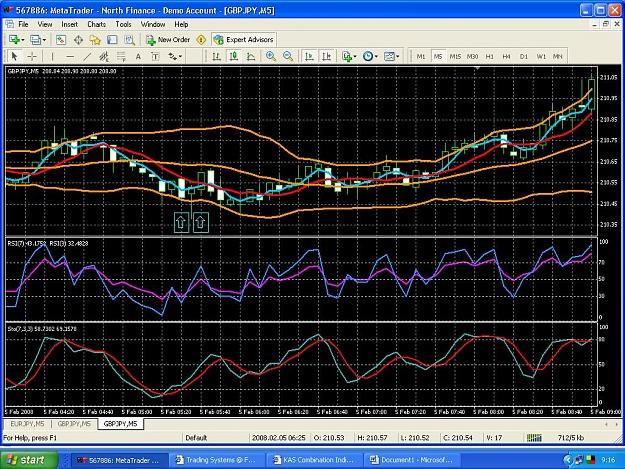Click the connection status bars icon

(534, 438)
